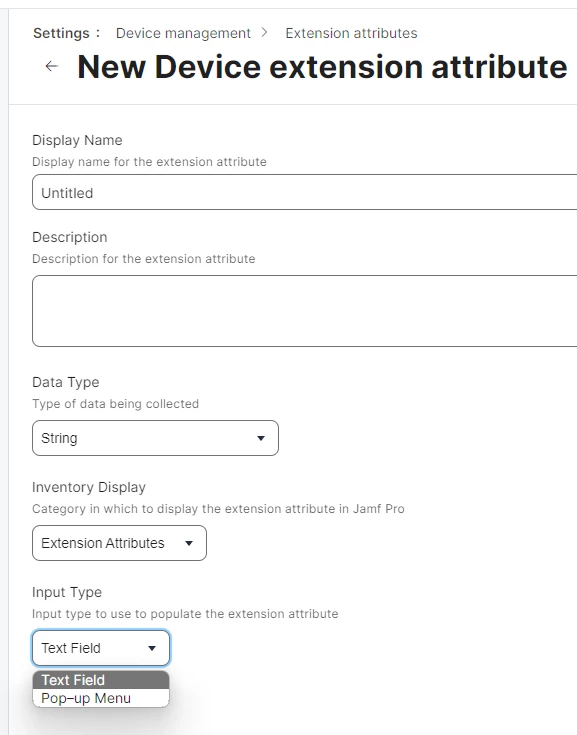Screen dimensions: 577x735
Task: Choose Pop-up Menu from the list
Action: 101,698
